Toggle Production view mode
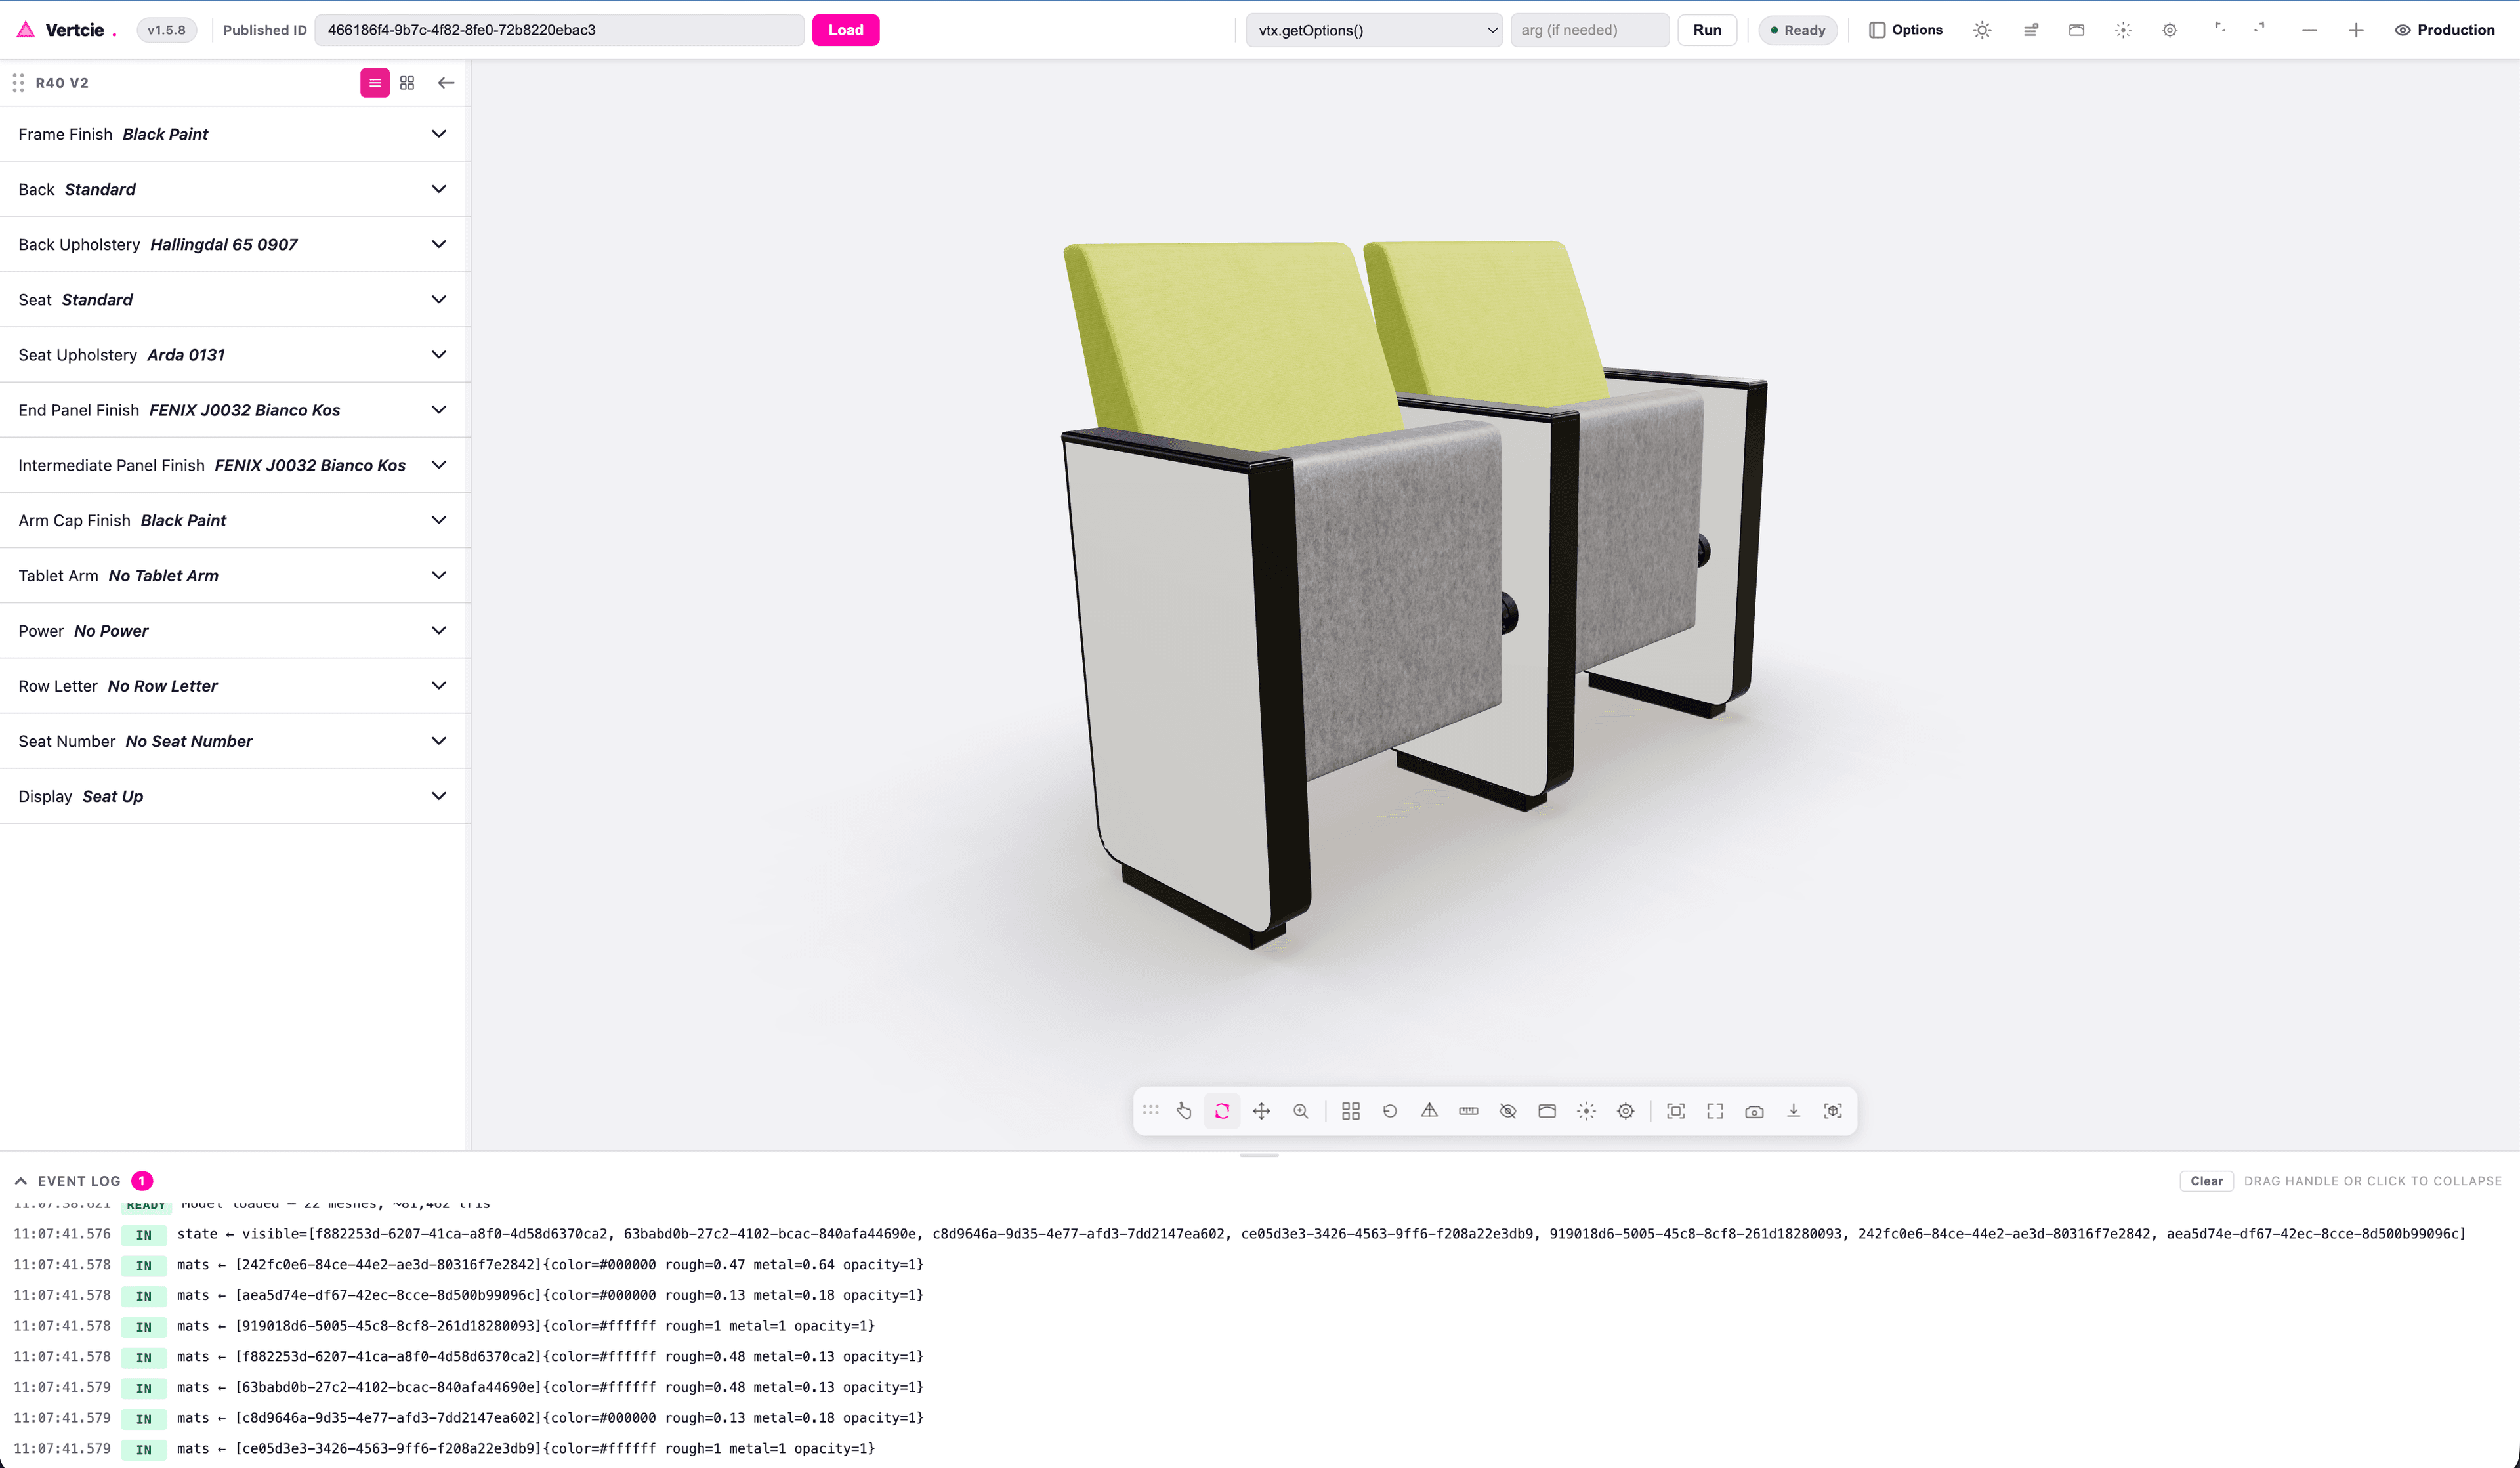2520x1468 pixels. (x=2444, y=30)
